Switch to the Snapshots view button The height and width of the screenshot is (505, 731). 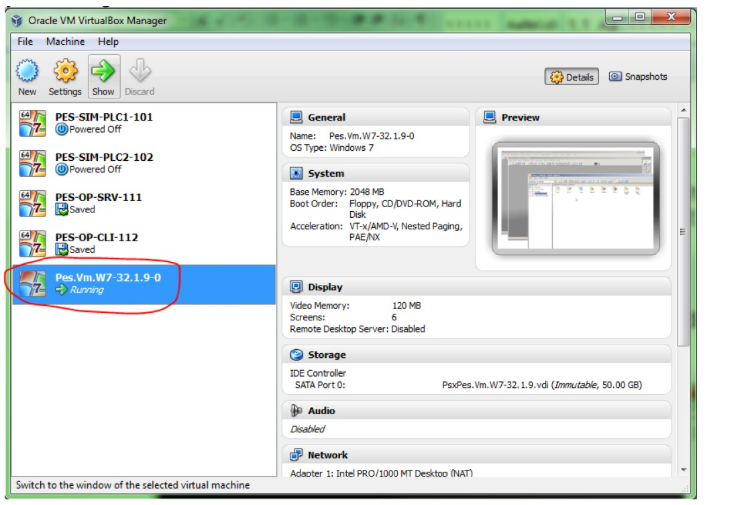coord(638,76)
